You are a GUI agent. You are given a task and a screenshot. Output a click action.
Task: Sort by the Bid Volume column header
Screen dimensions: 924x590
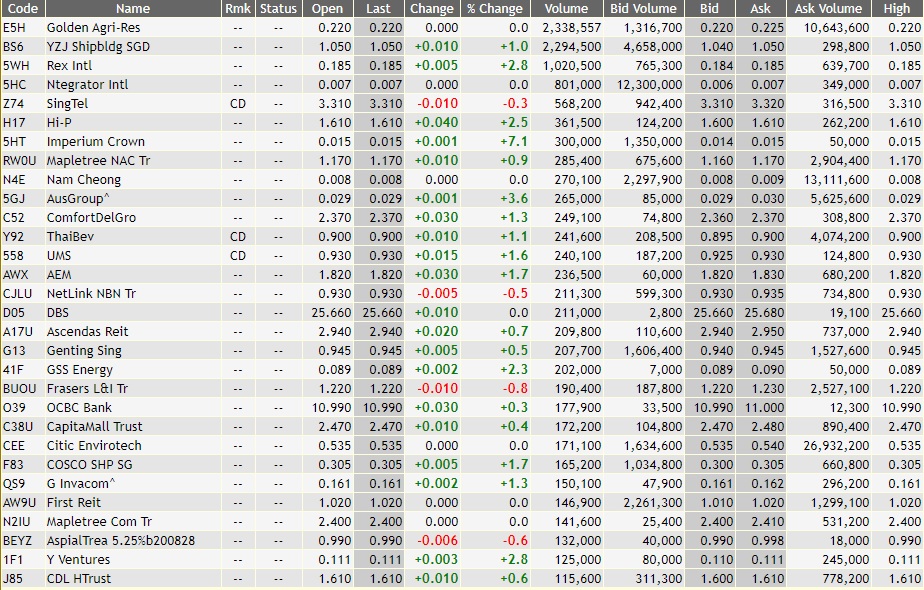tap(644, 8)
